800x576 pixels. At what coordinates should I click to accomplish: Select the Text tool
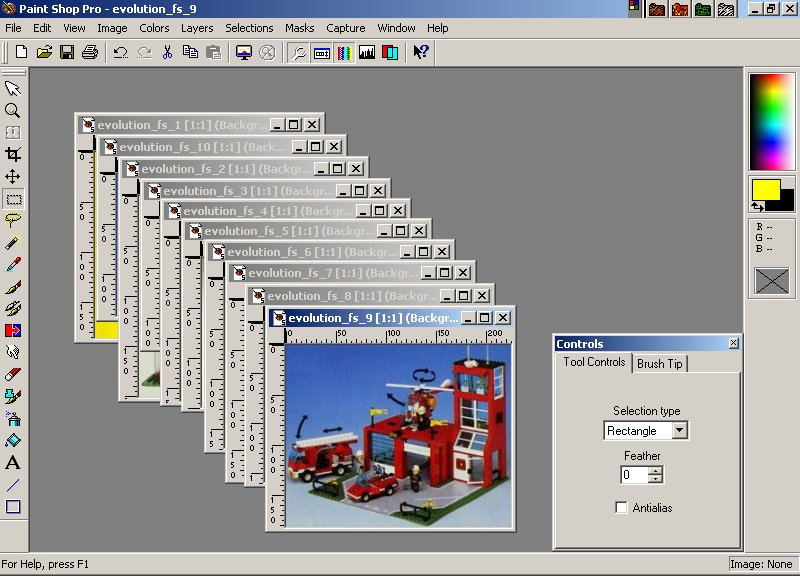12,461
